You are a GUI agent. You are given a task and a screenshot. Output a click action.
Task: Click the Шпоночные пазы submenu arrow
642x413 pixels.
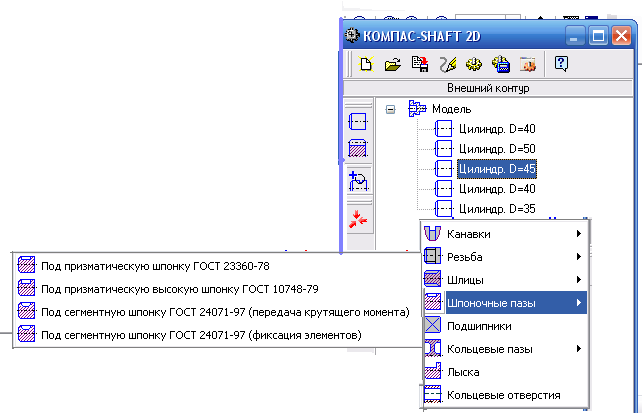click(579, 303)
